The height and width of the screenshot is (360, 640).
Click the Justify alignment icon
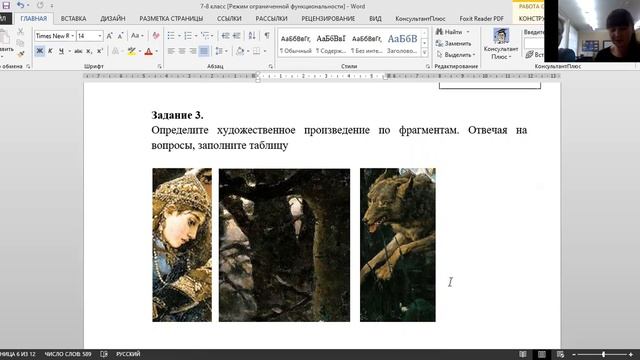coord(203,51)
